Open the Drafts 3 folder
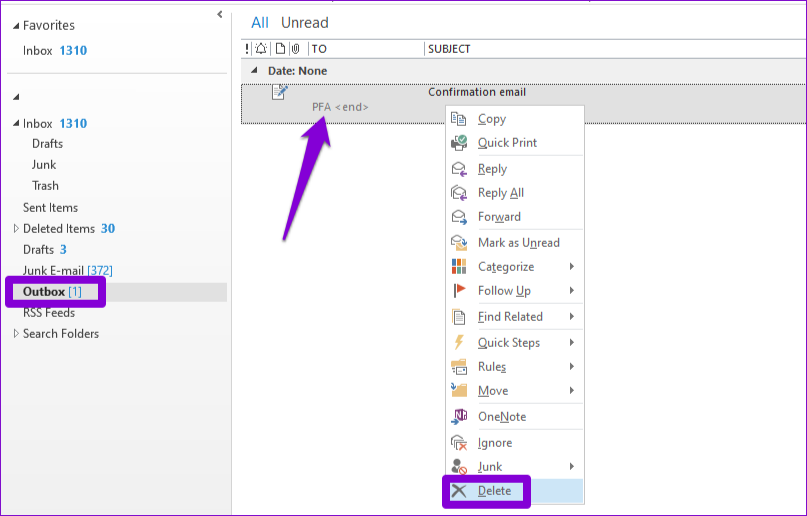The height and width of the screenshot is (516, 807). coord(45,250)
